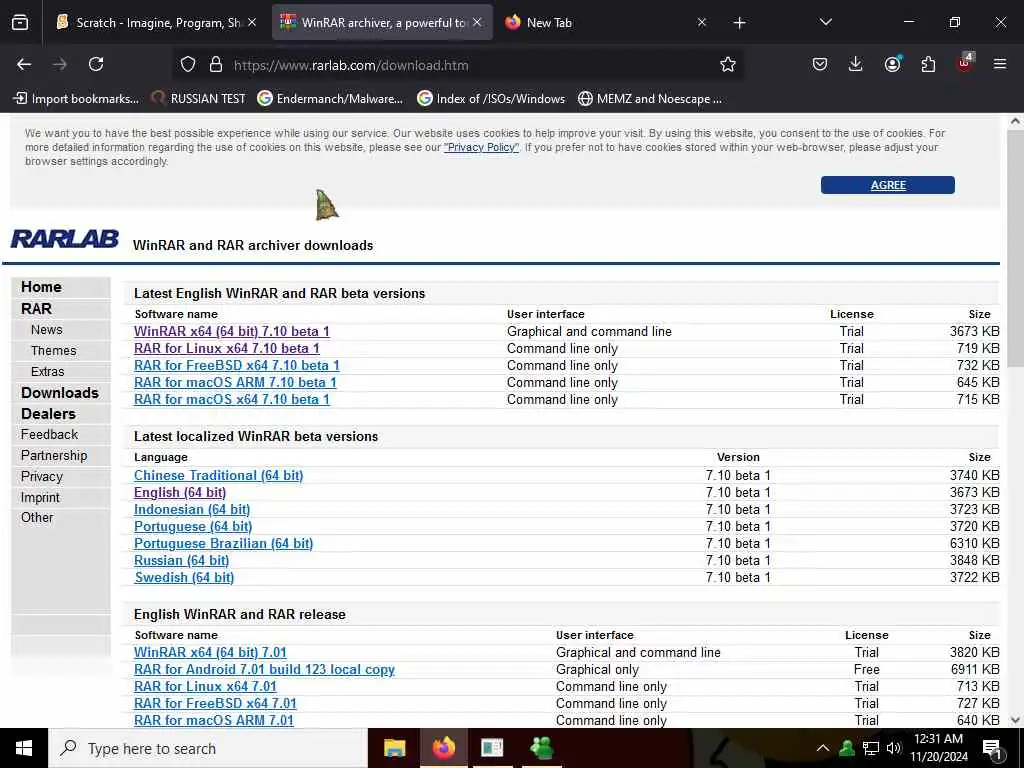Image resolution: width=1024 pixels, height=768 pixels.
Task: Download Chinese Traditional (64 bit) version
Action: (219, 475)
